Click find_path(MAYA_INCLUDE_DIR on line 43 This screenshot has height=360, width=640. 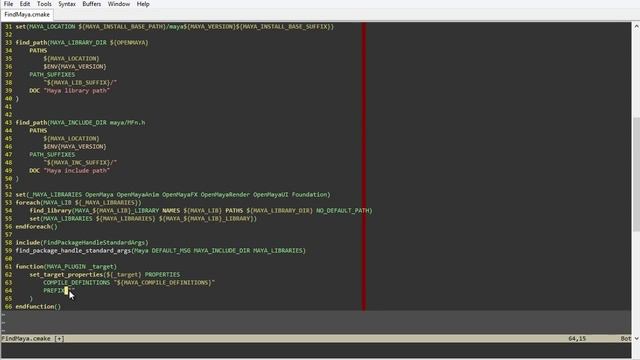[x=61, y=122]
